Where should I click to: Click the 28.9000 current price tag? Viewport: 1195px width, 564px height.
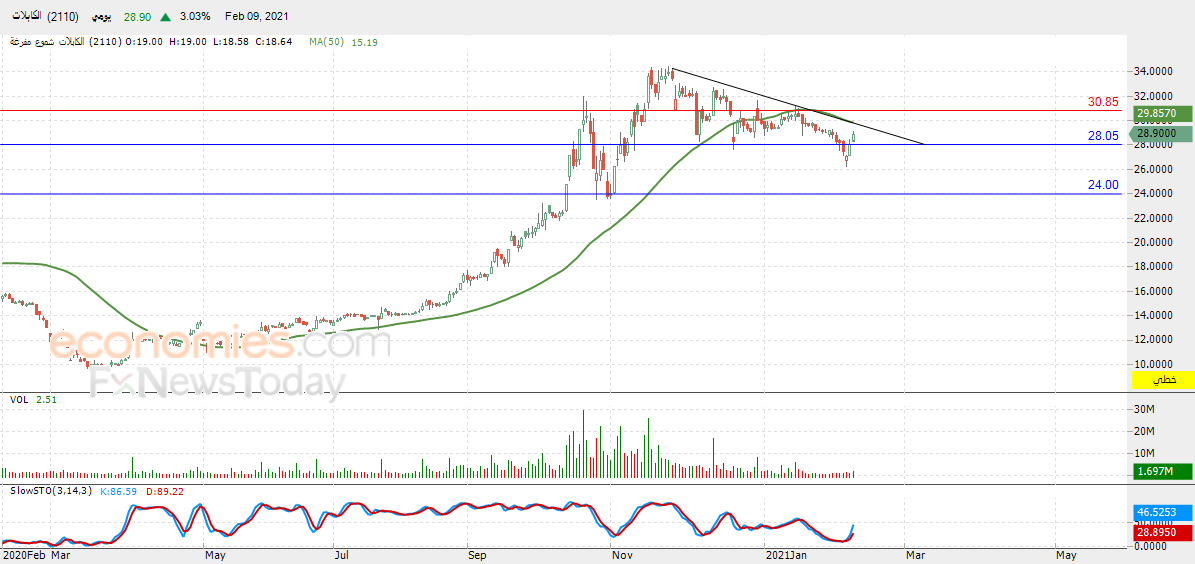point(1162,133)
